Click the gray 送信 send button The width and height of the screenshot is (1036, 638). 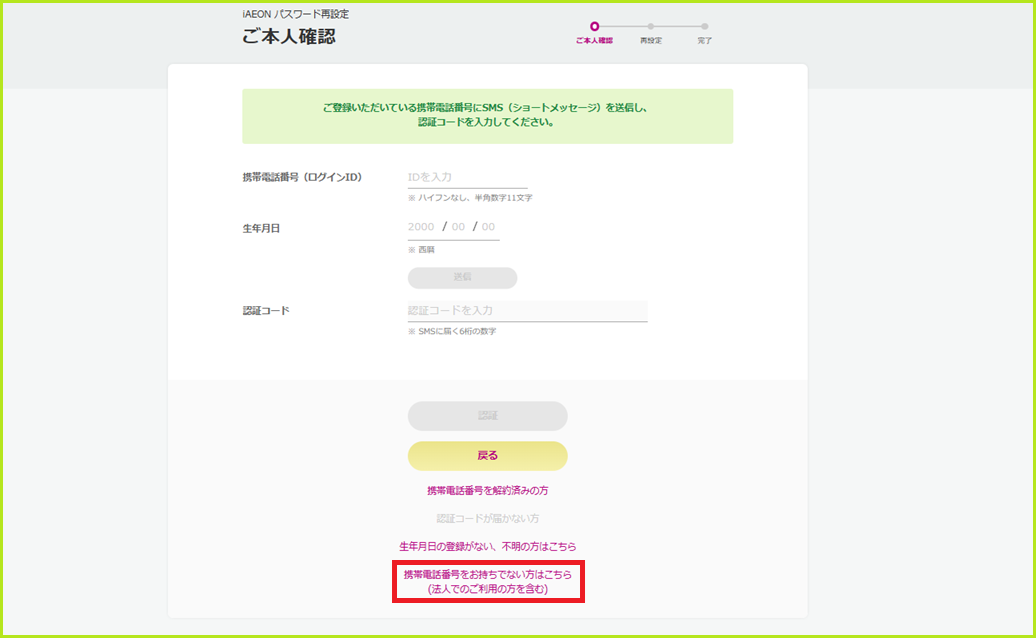[462, 277]
